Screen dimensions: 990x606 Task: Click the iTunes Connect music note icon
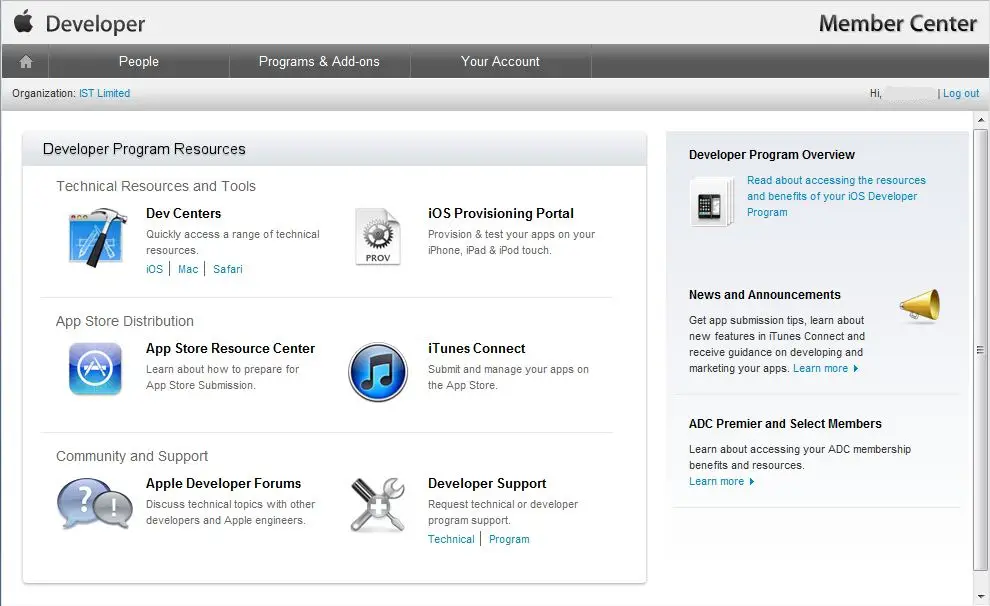point(377,372)
